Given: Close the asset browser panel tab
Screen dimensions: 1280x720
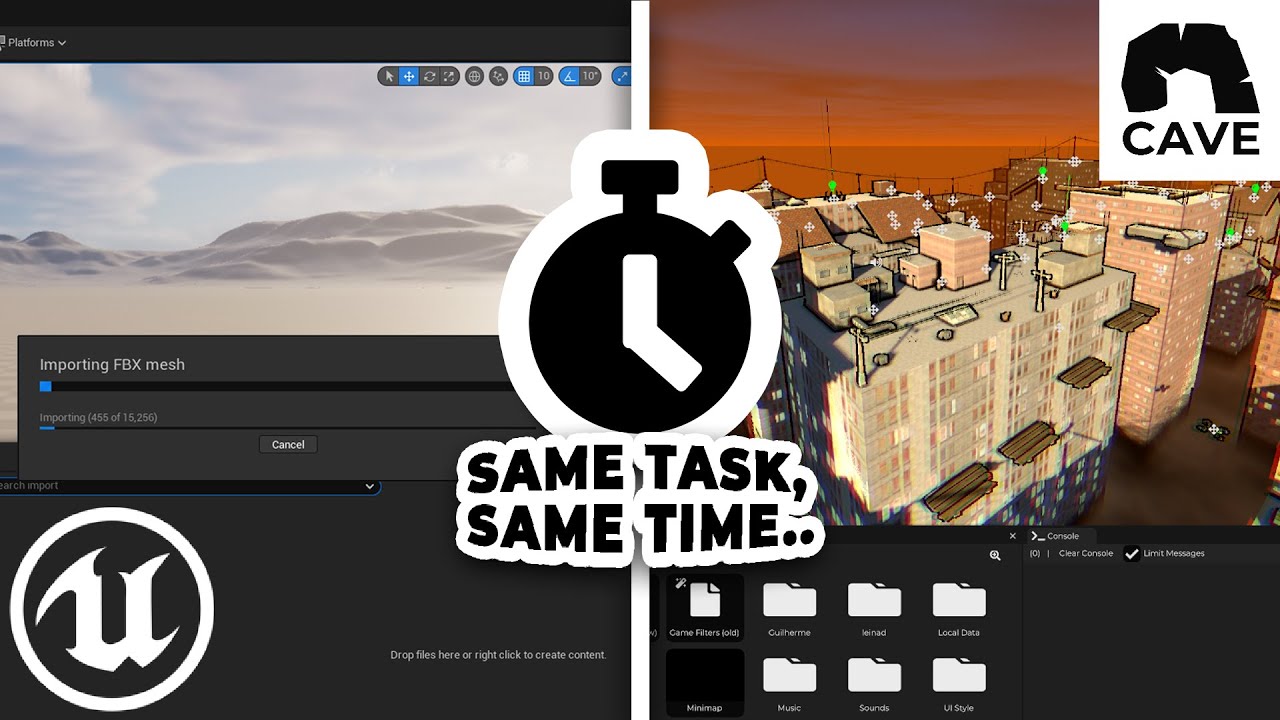Looking at the screenshot, I should 1013,536.
